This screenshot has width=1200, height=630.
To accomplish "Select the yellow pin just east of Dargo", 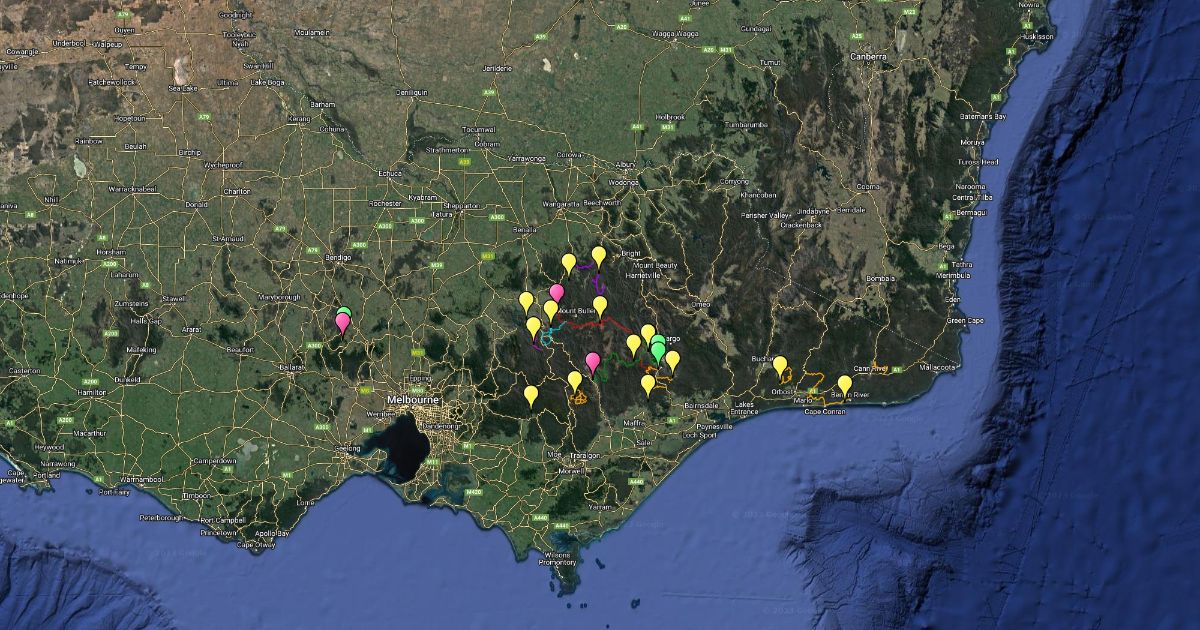I will pyautogui.click(x=672, y=360).
